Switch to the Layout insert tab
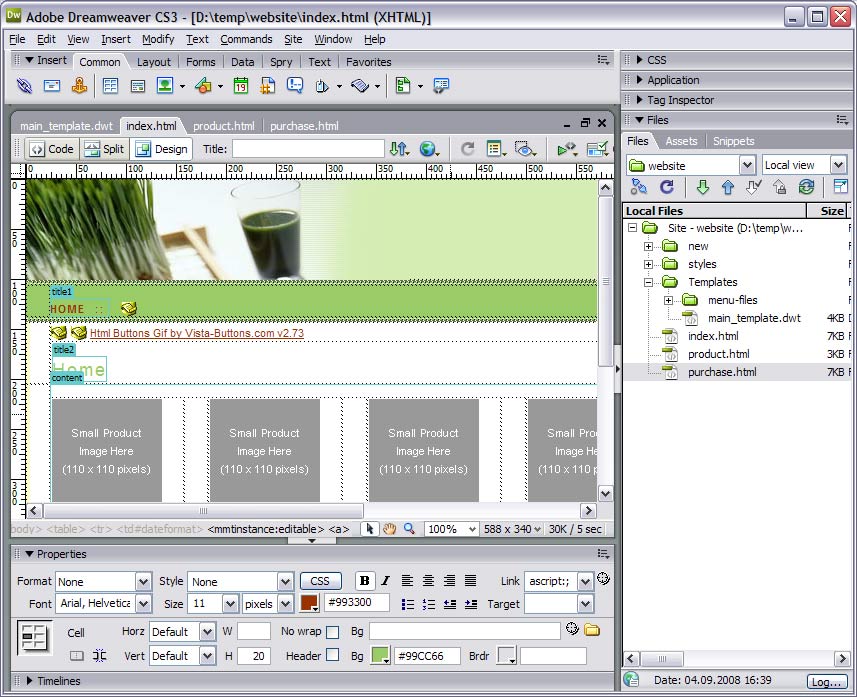857x697 pixels. click(x=154, y=62)
